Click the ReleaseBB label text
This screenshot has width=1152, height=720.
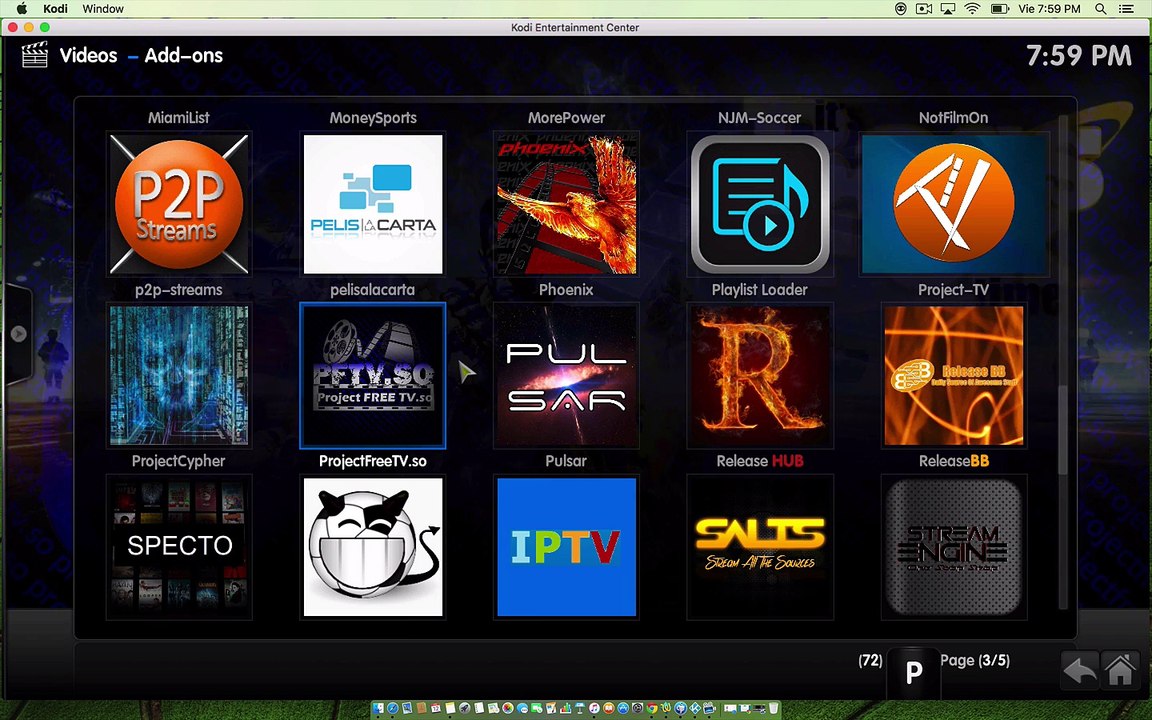954,461
